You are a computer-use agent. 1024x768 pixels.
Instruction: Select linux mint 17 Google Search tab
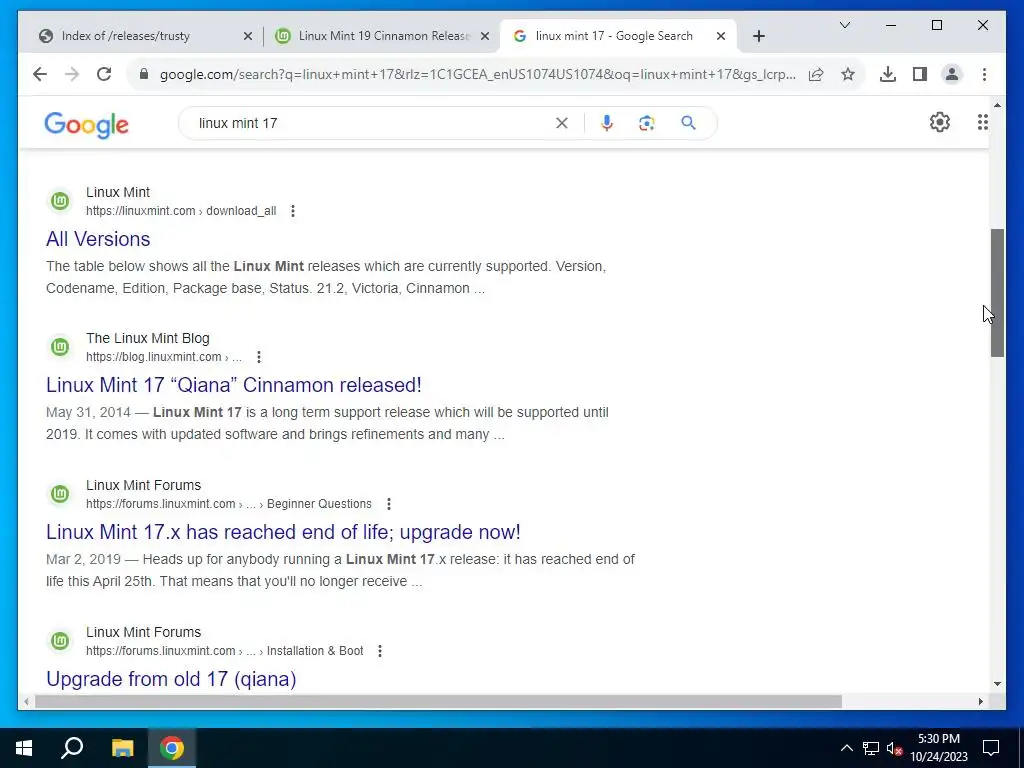[614, 36]
